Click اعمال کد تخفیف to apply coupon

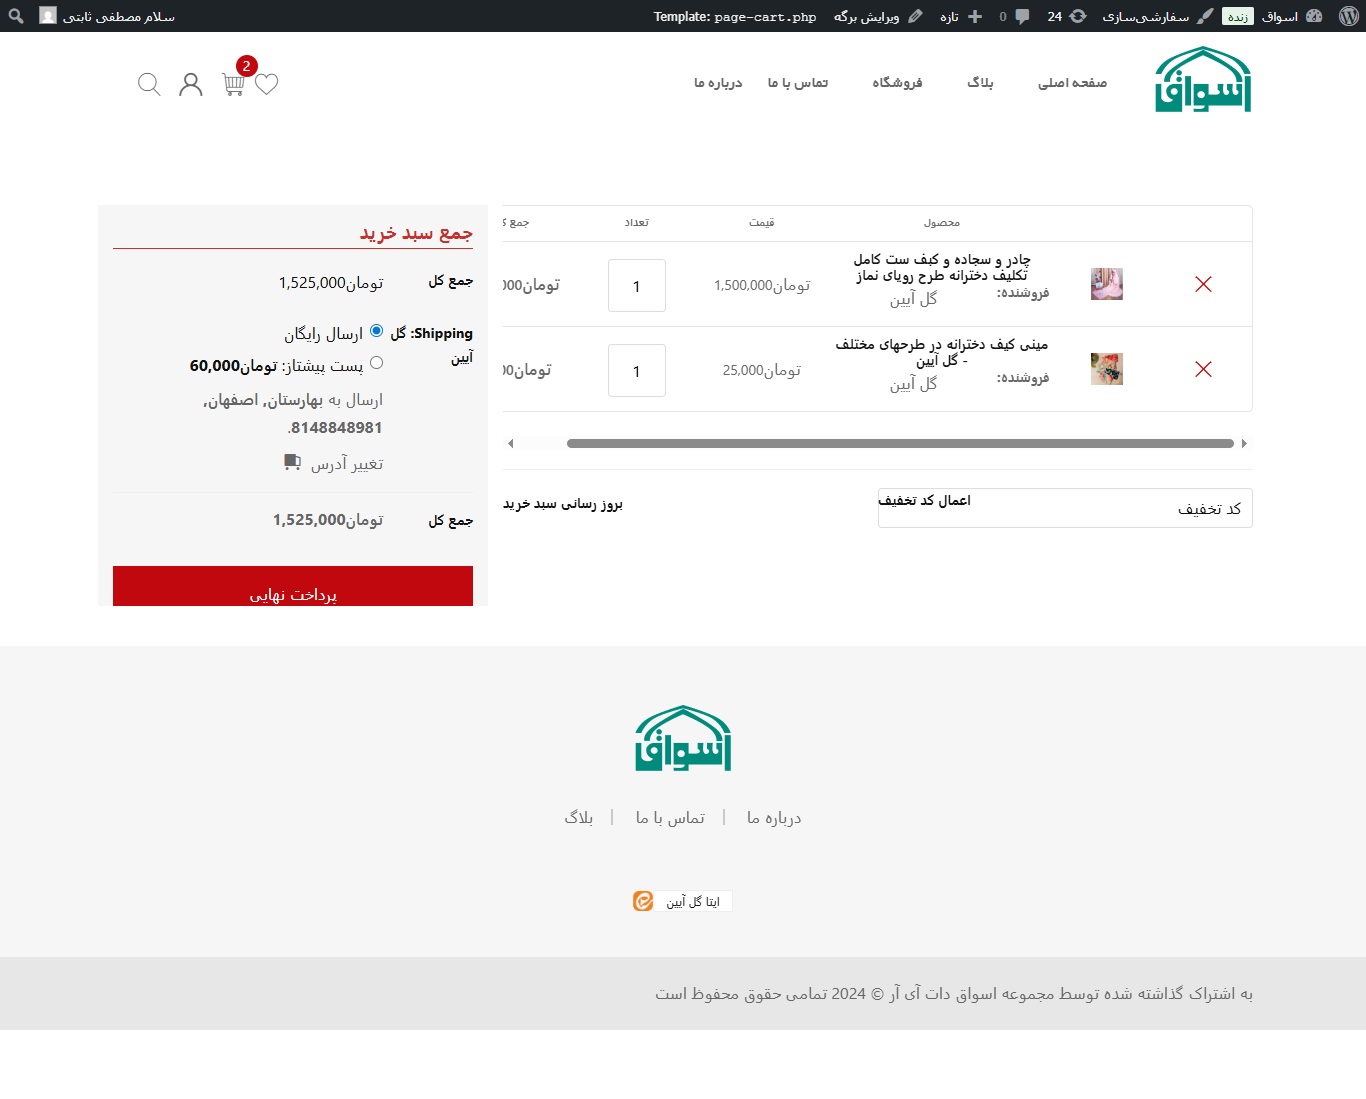click(924, 500)
